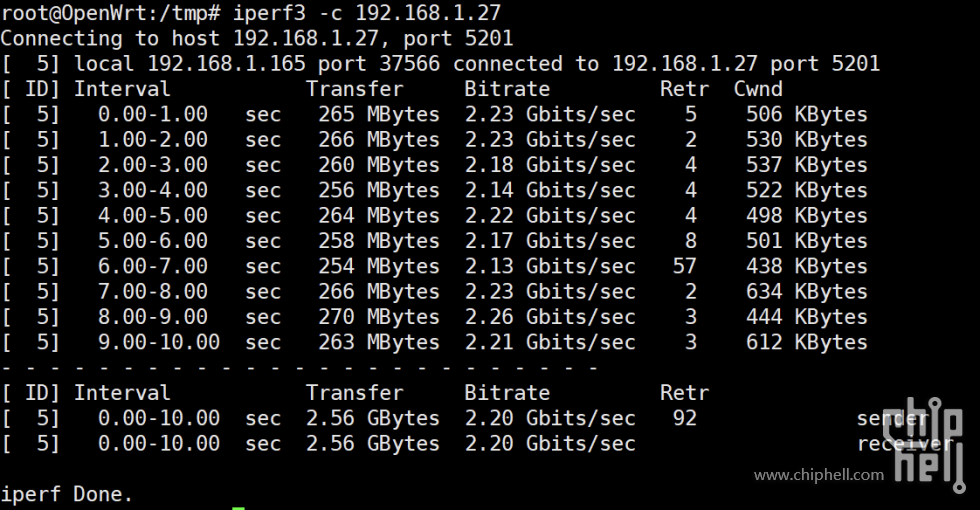Click the dashed separator line

pyautogui.click(x=300, y=367)
